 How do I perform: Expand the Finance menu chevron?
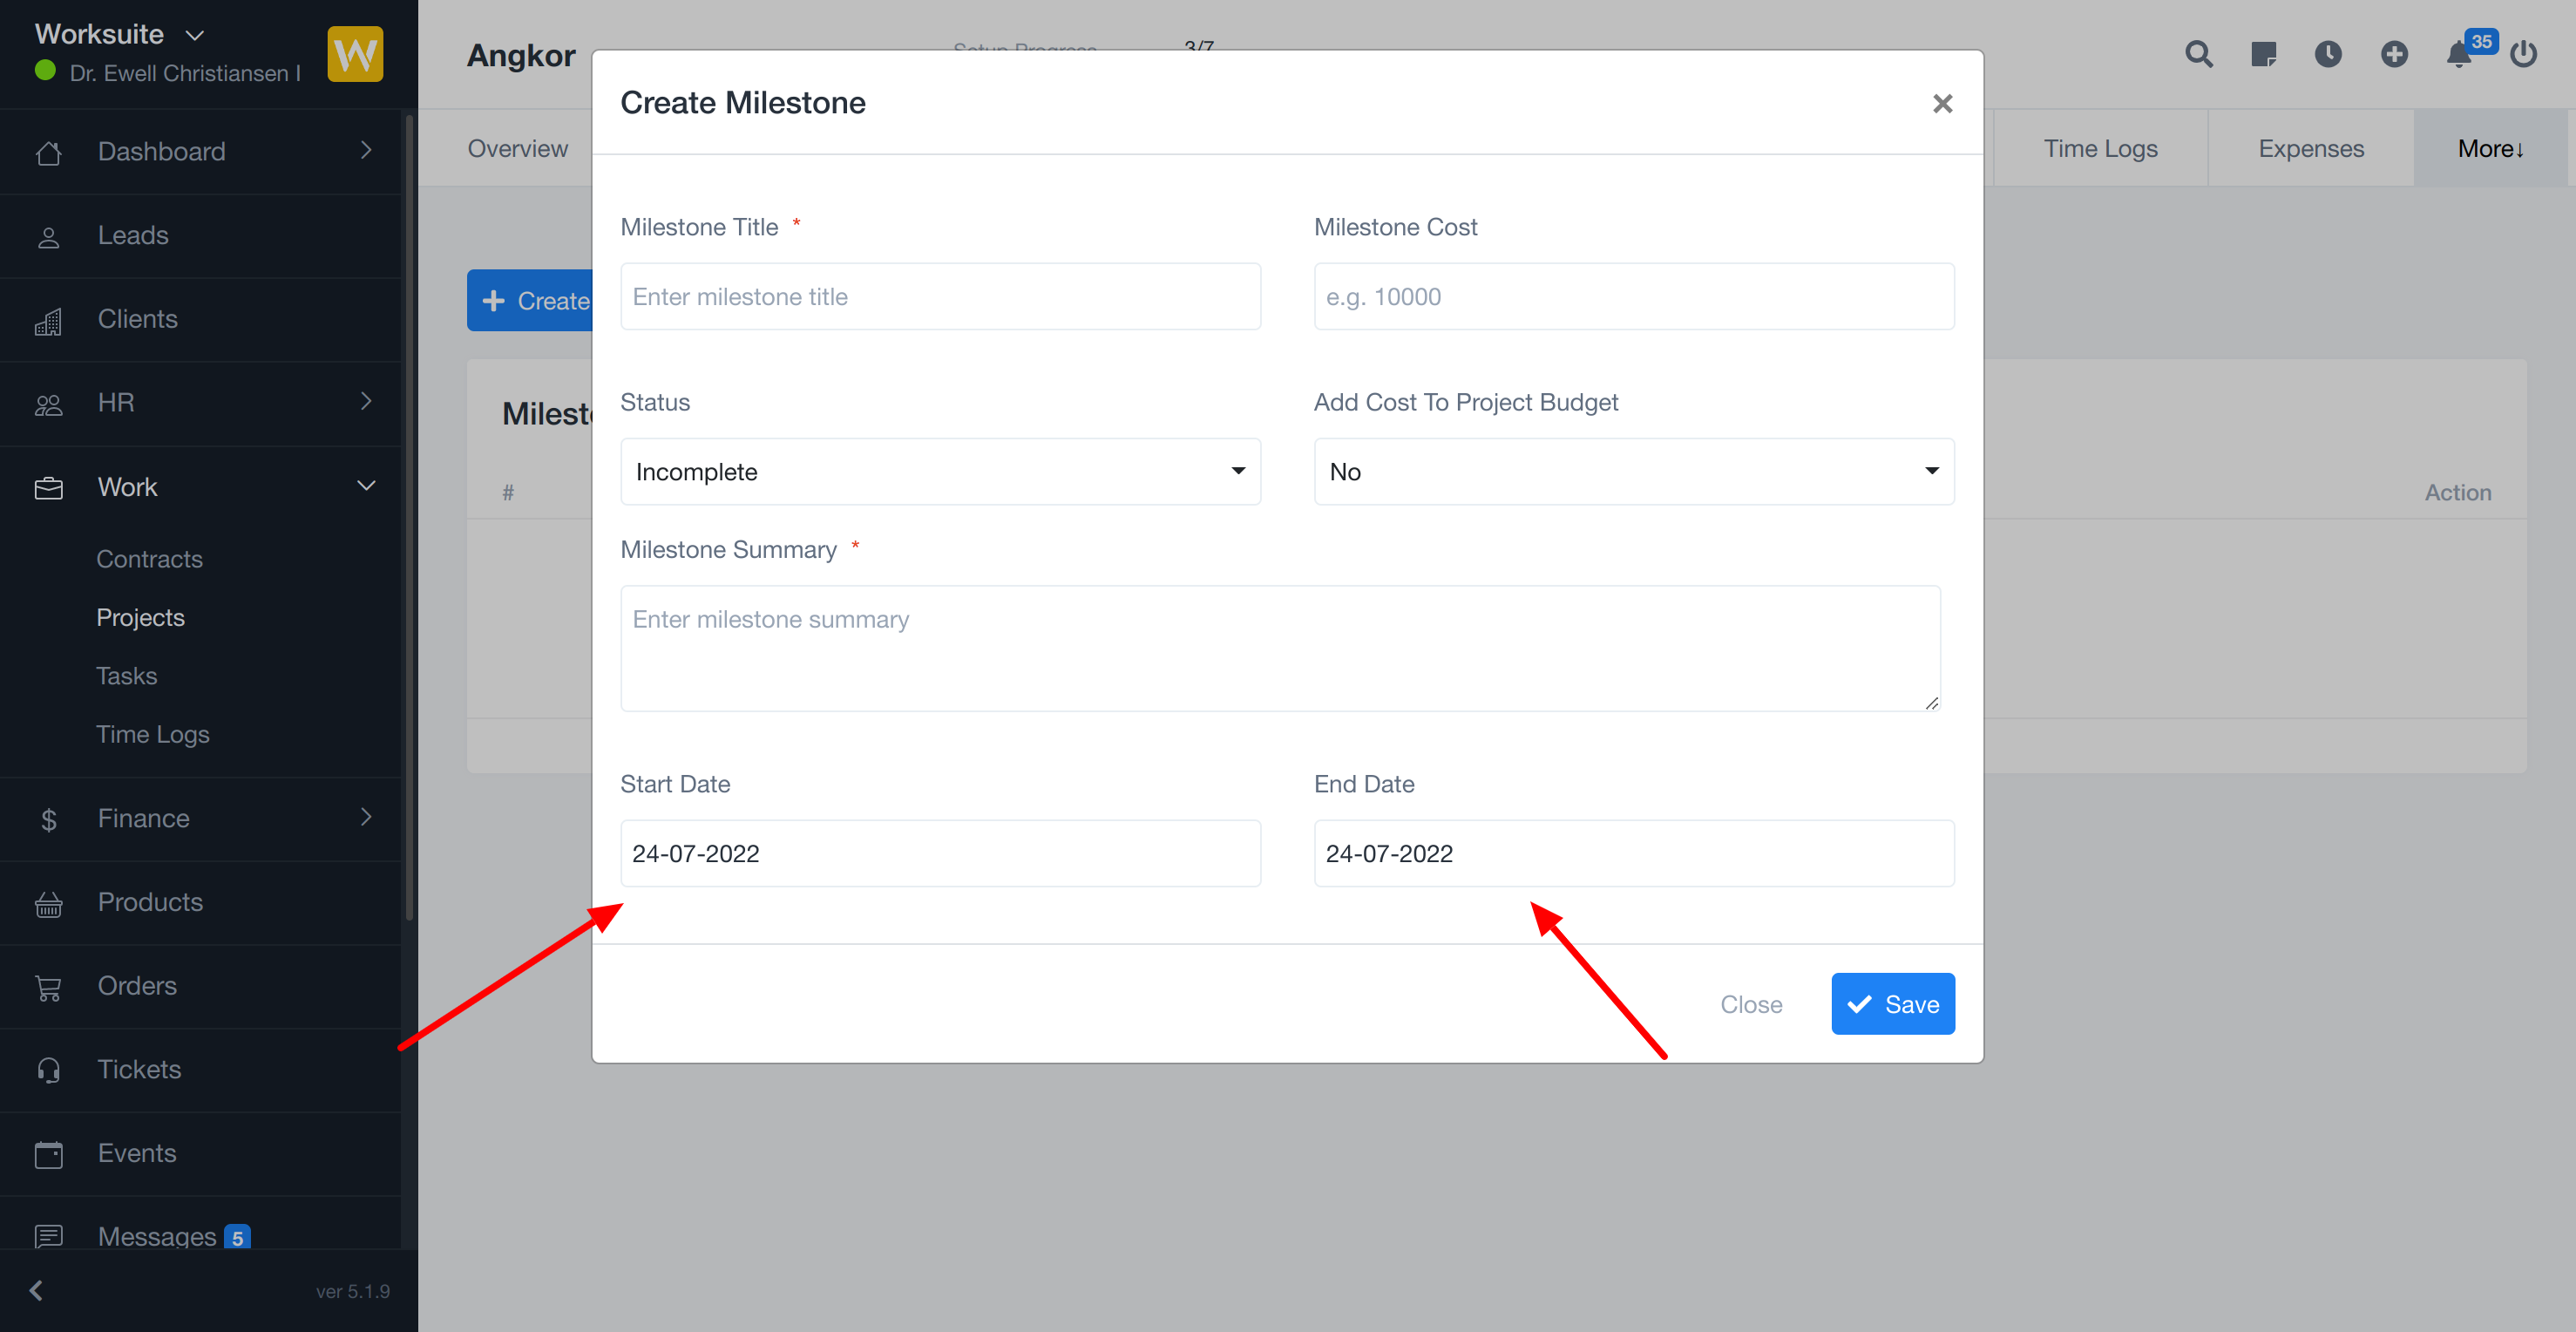[366, 817]
